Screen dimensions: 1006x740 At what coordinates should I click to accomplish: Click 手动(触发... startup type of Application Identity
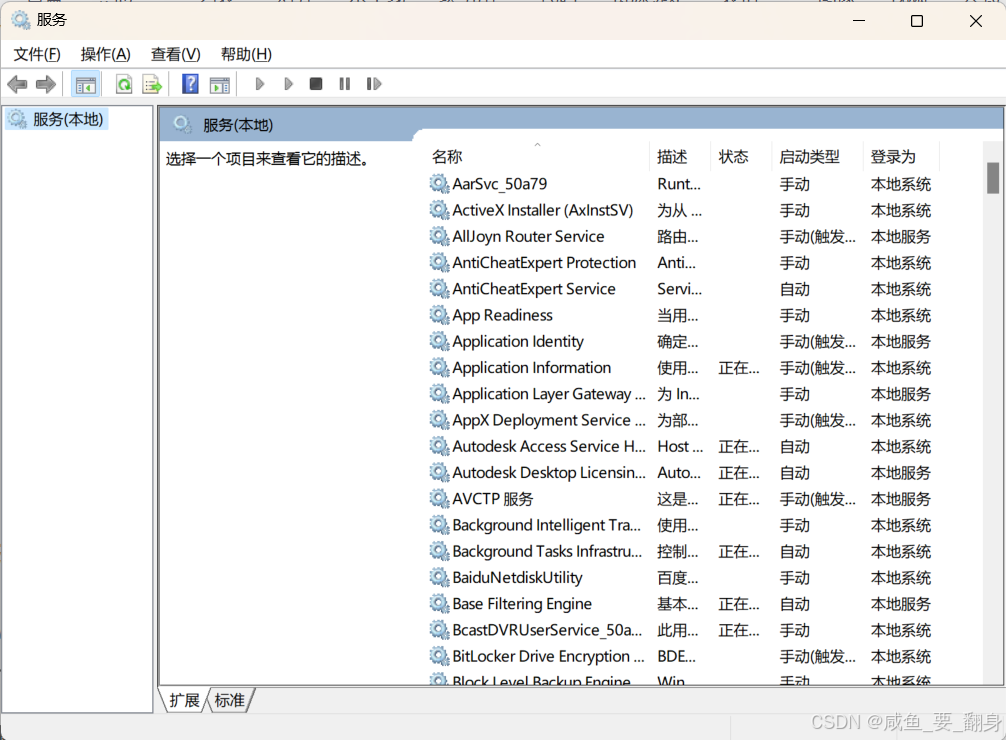coord(817,341)
